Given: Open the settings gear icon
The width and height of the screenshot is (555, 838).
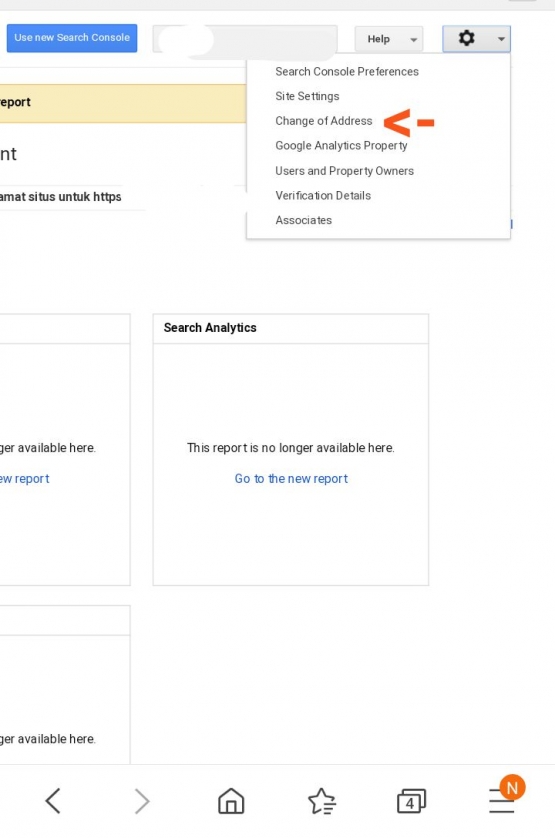Looking at the screenshot, I should pyautogui.click(x=466, y=38).
